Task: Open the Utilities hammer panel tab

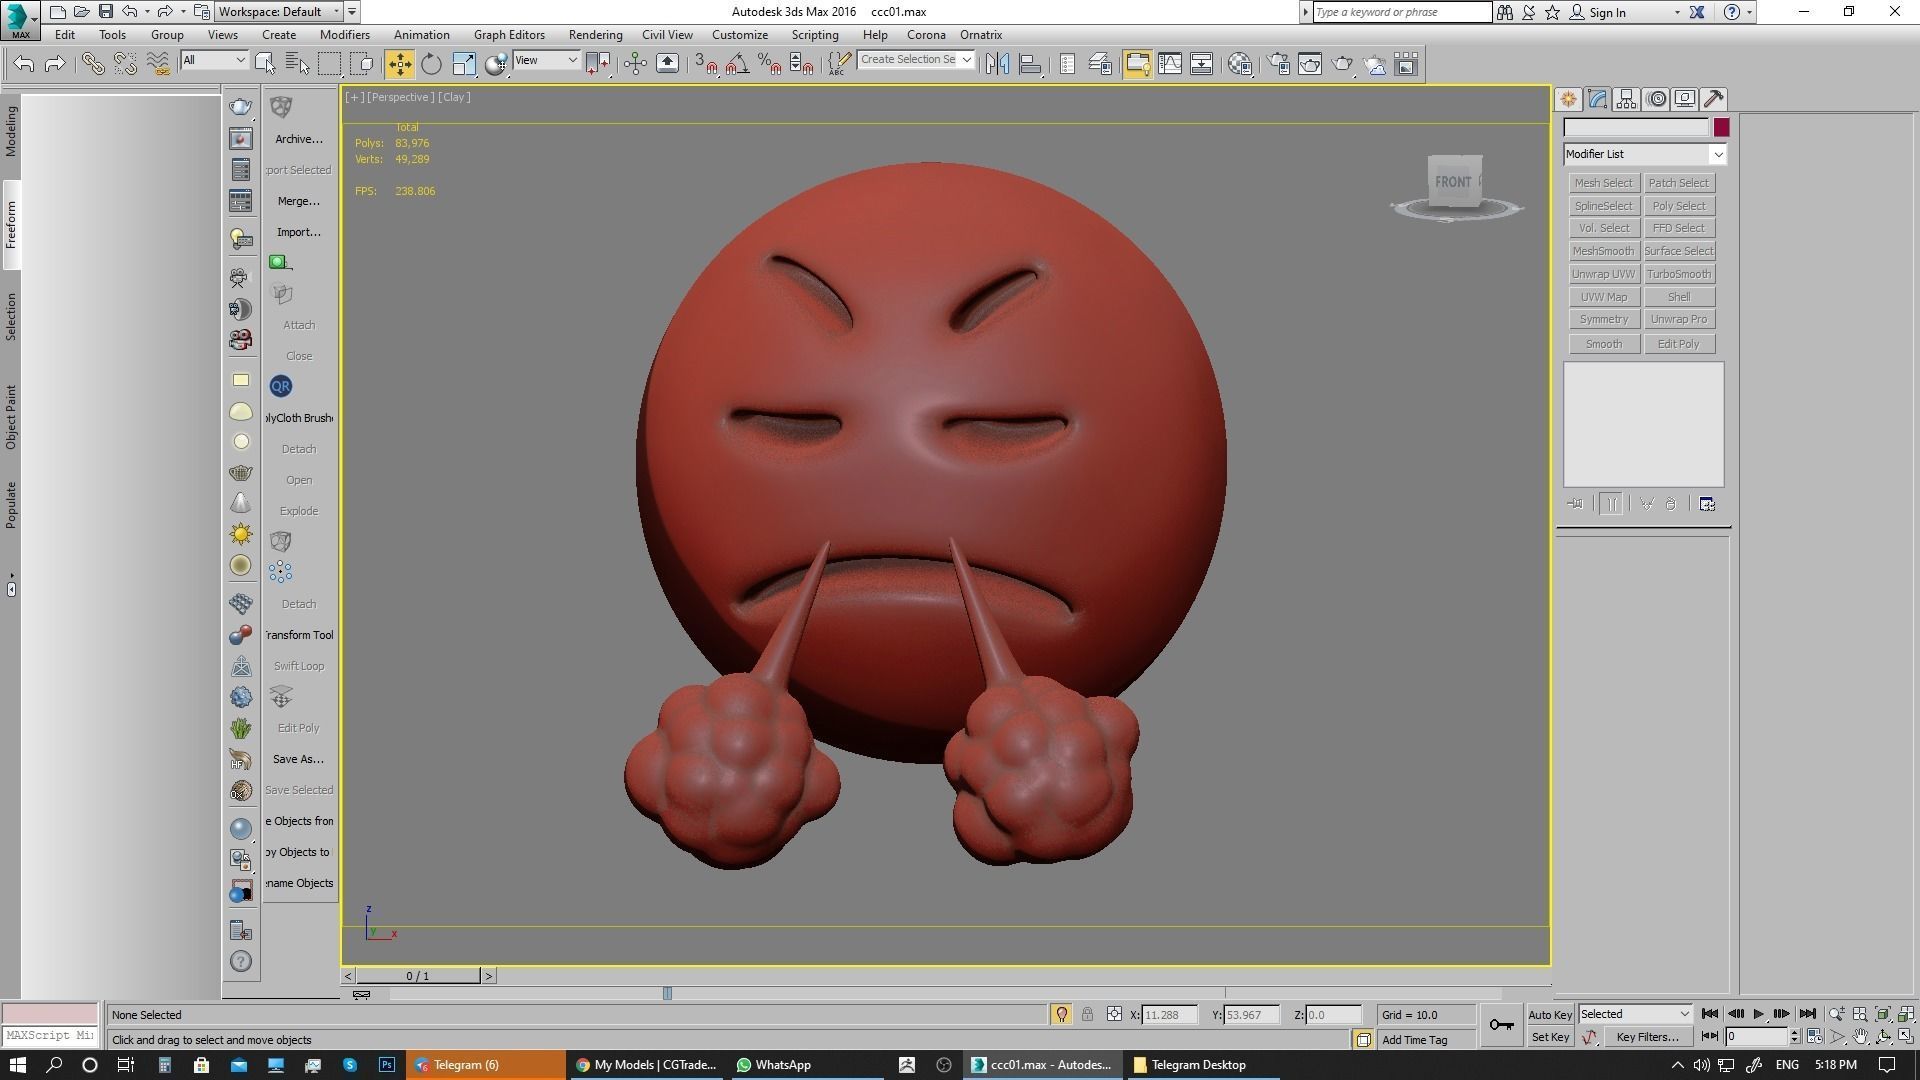Action: click(1714, 99)
